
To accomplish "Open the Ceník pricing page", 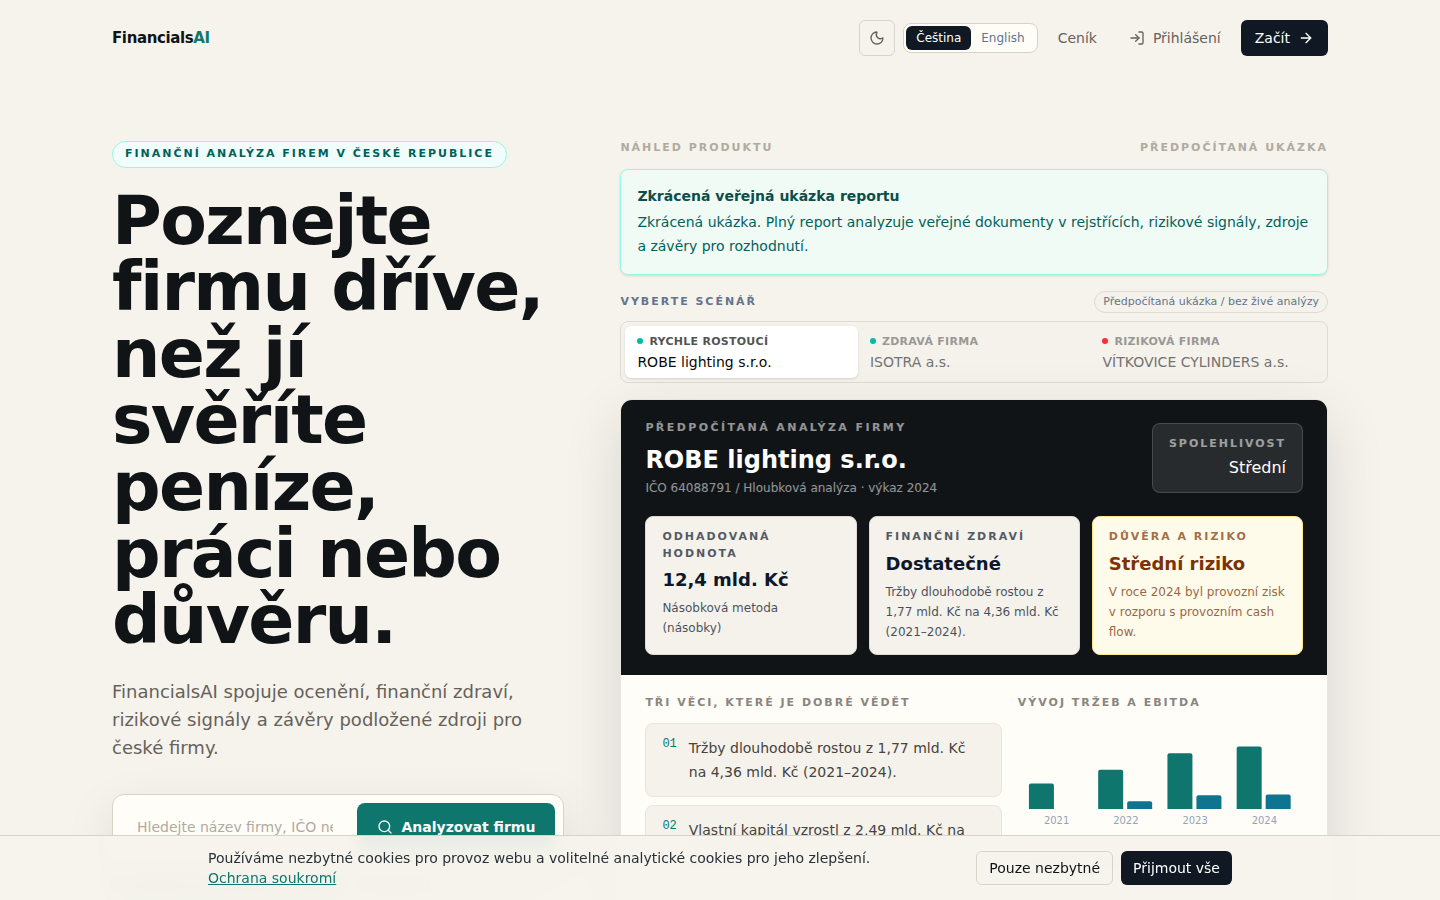I will tap(1077, 38).
